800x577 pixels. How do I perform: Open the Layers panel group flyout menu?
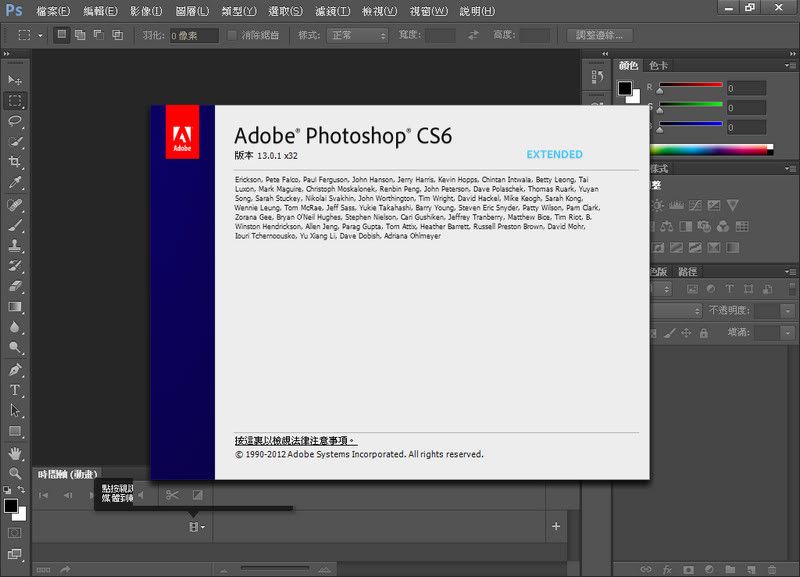click(790, 271)
